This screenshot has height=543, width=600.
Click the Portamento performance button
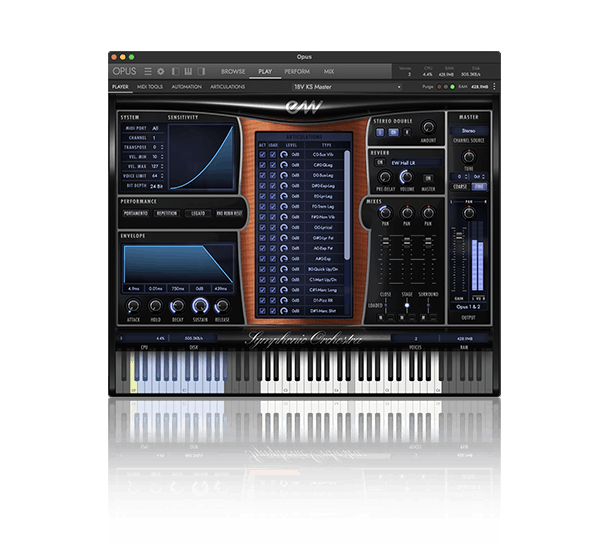click(136, 213)
